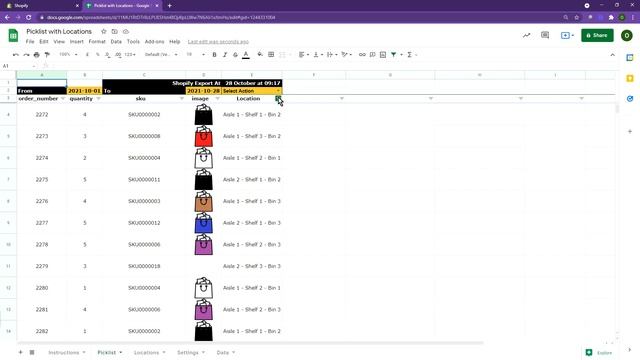
Task: Open the Data menu
Action: 116,42
